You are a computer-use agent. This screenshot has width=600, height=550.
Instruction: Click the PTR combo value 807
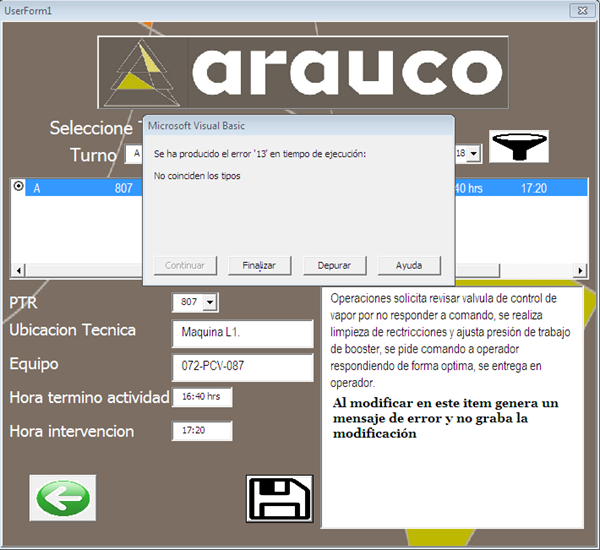189,302
